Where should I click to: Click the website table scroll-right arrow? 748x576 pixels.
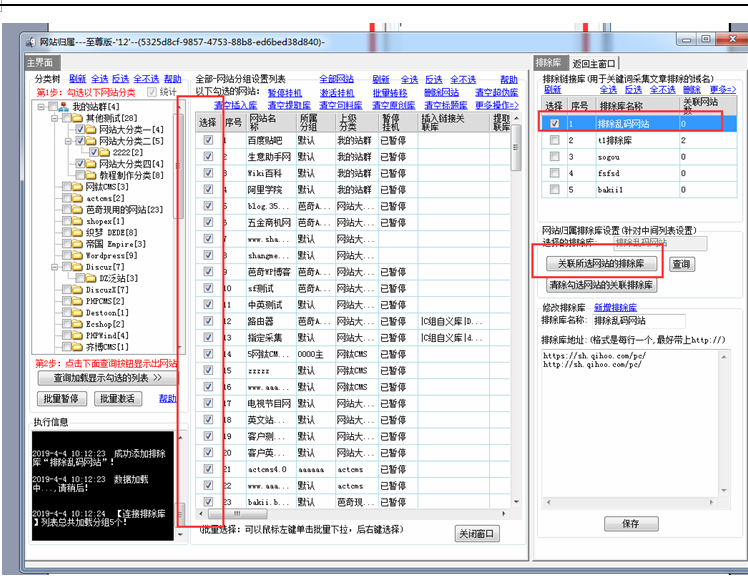[x=504, y=513]
